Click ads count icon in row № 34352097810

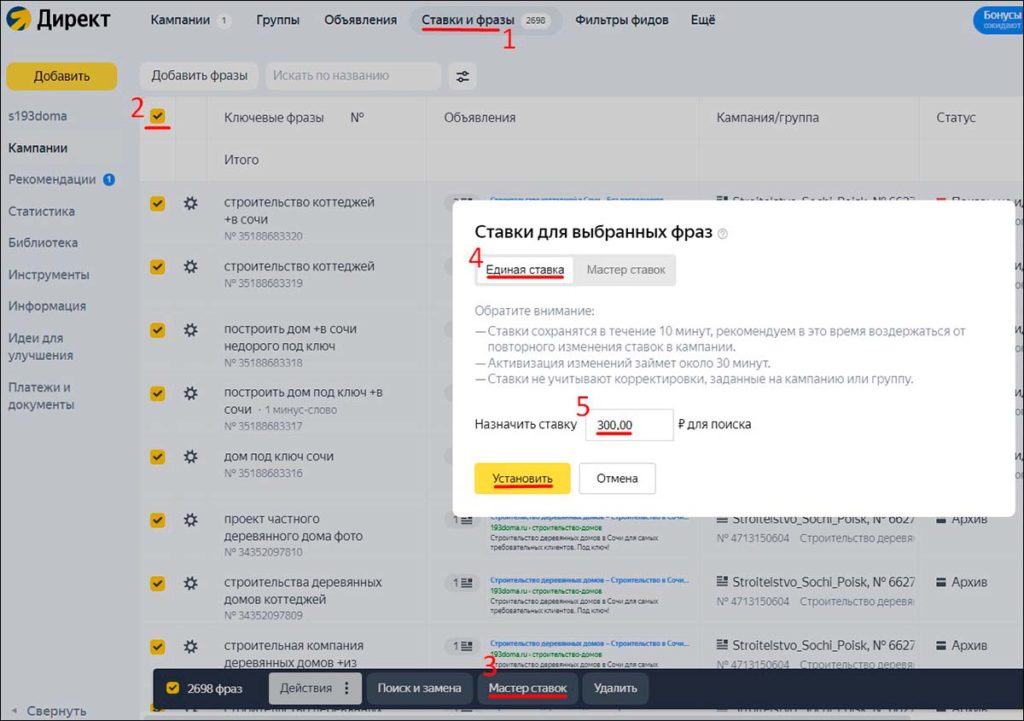(462, 521)
